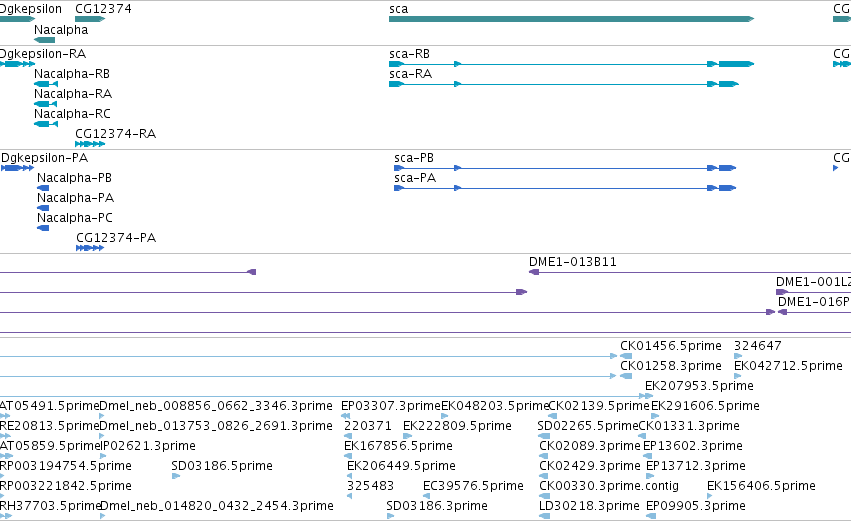Select the Dmel_neb_014820_0432_2454.3prime label

pyautogui.click(x=217, y=507)
